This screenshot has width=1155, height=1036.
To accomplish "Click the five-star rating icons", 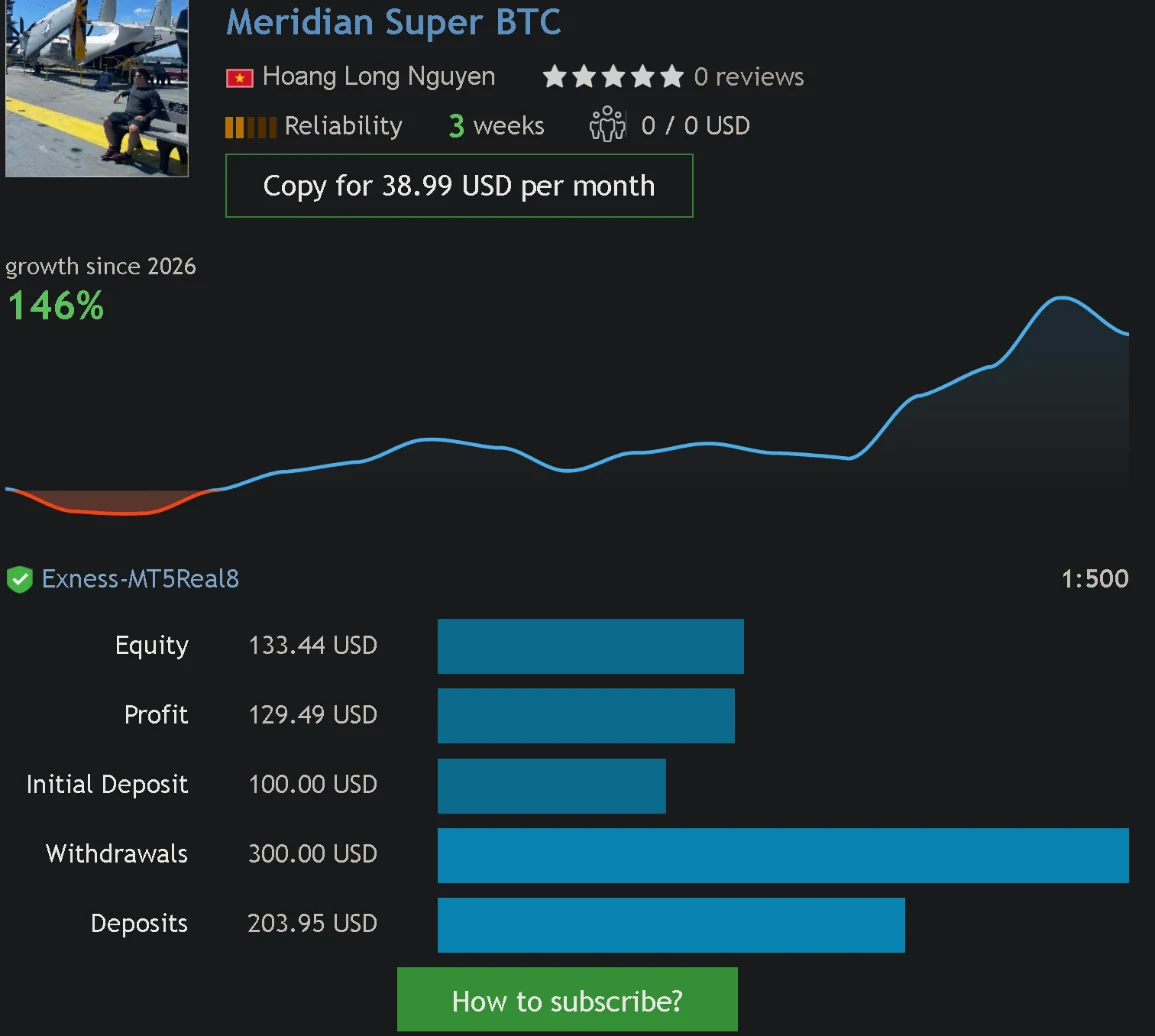I will 613,77.
